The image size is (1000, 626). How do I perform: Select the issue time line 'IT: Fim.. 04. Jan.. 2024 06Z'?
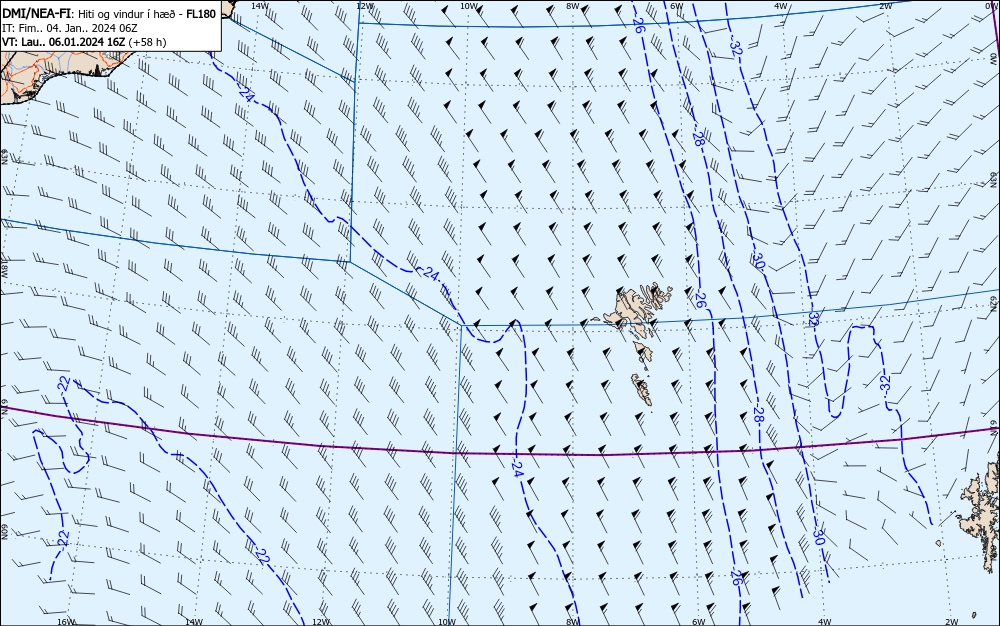(x=70, y=28)
